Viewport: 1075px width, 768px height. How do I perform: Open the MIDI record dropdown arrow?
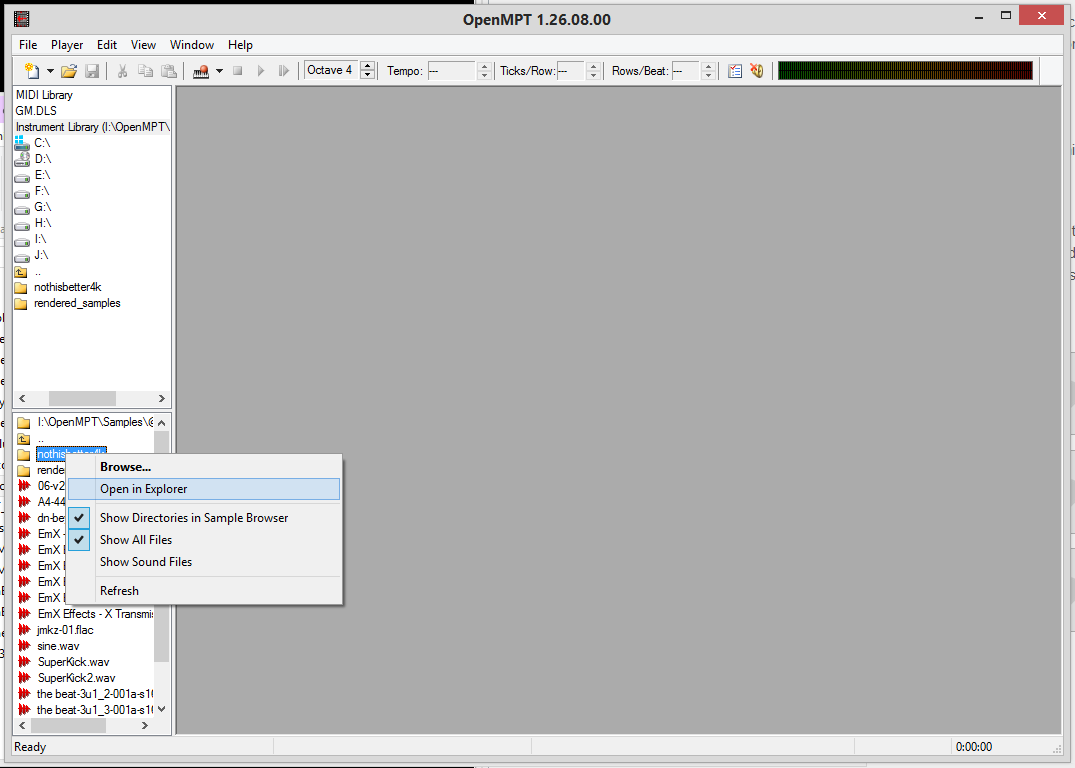[x=219, y=71]
